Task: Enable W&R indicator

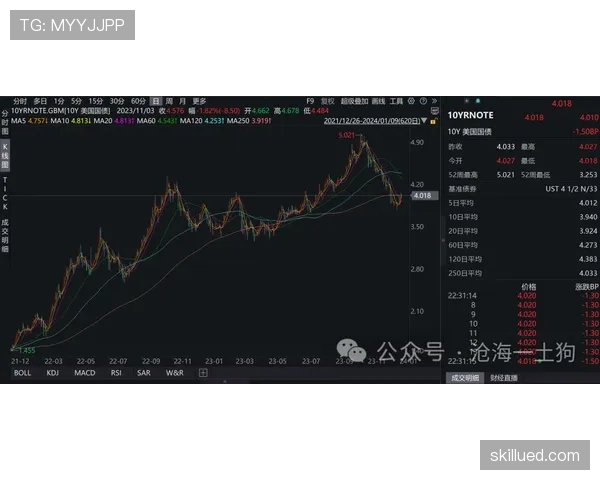Action: [174, 373]
